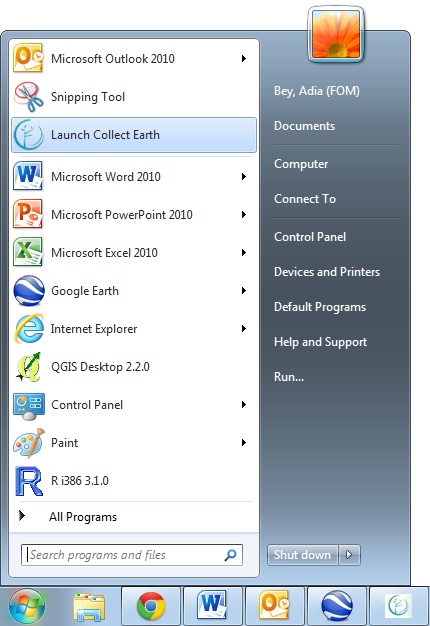
Task: Open QGIS Desktop 2.2.0 icon
Action: pos(28,367)
